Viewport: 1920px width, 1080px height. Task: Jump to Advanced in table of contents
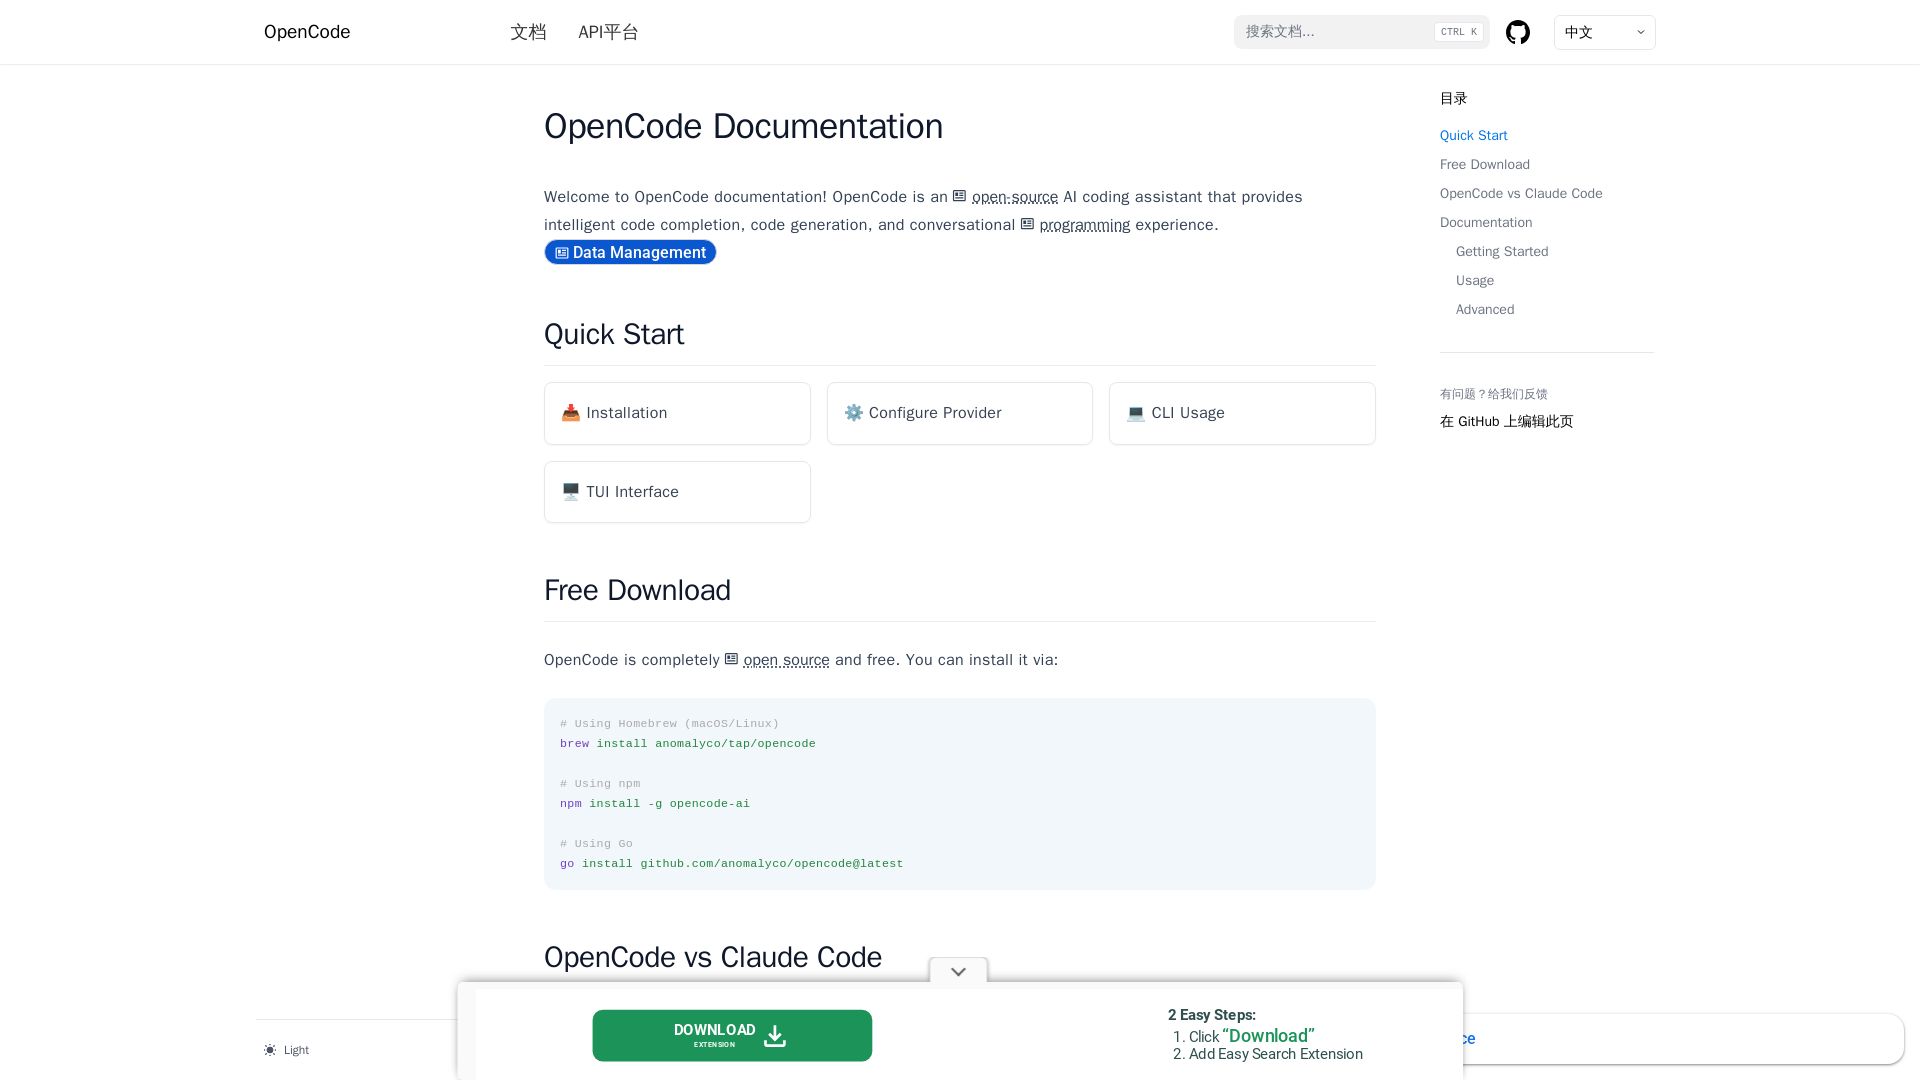[x=1485, y=310]
